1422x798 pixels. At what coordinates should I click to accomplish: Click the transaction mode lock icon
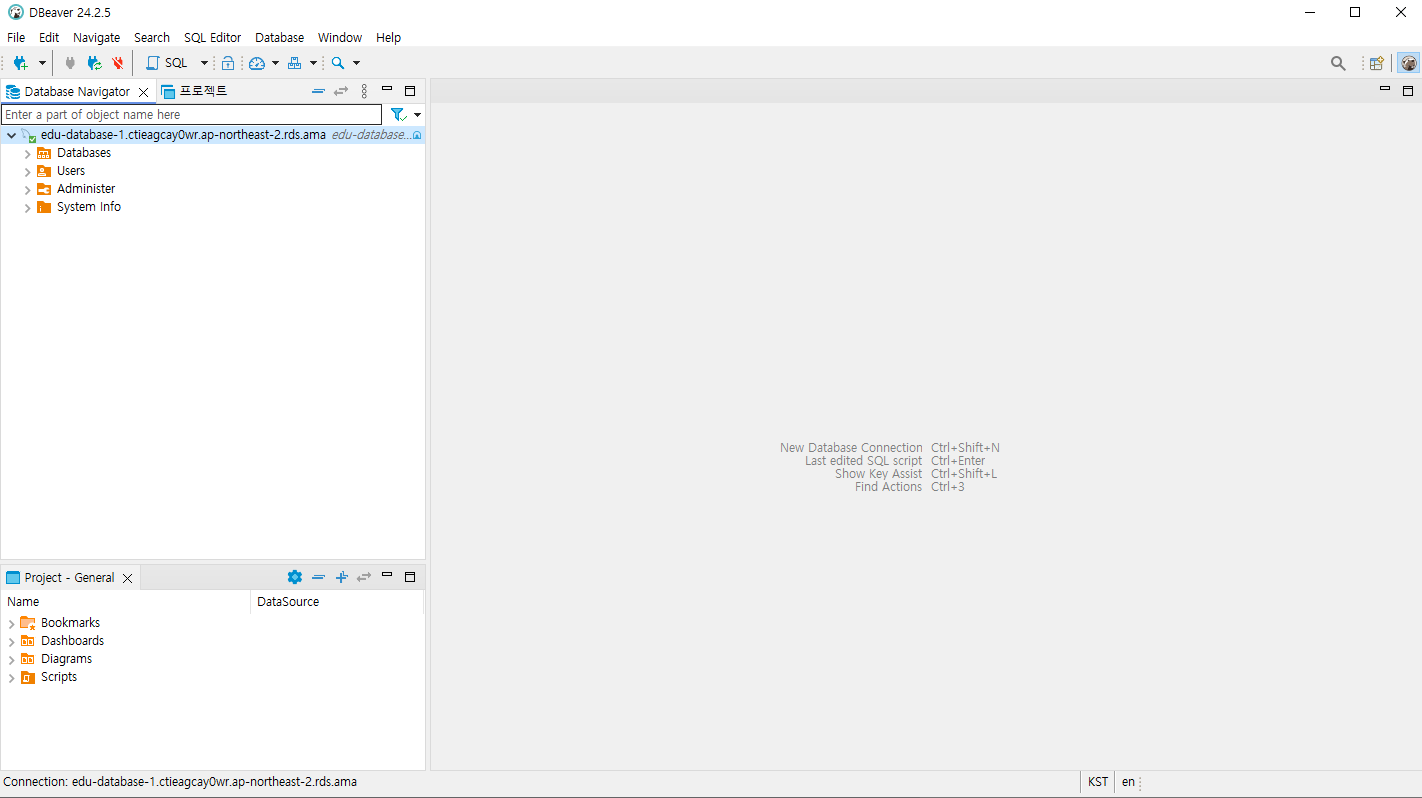pyautogui.click(x=228, y=63)
